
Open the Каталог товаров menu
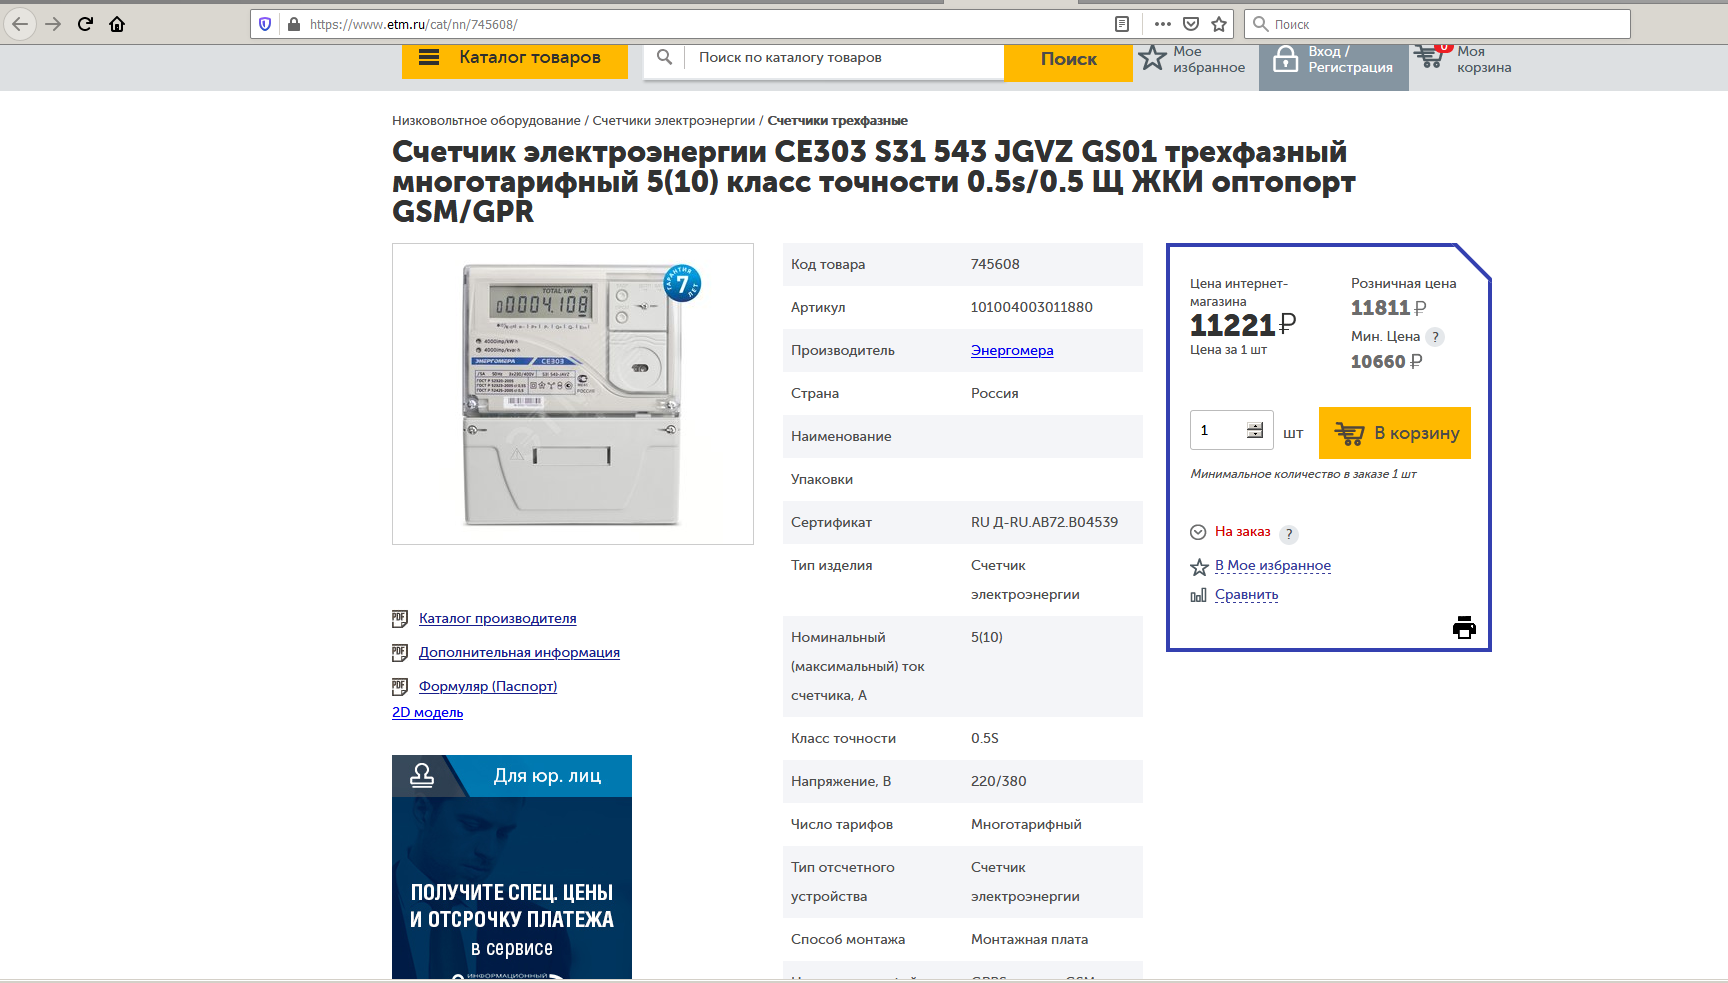[x=514, y=58]
